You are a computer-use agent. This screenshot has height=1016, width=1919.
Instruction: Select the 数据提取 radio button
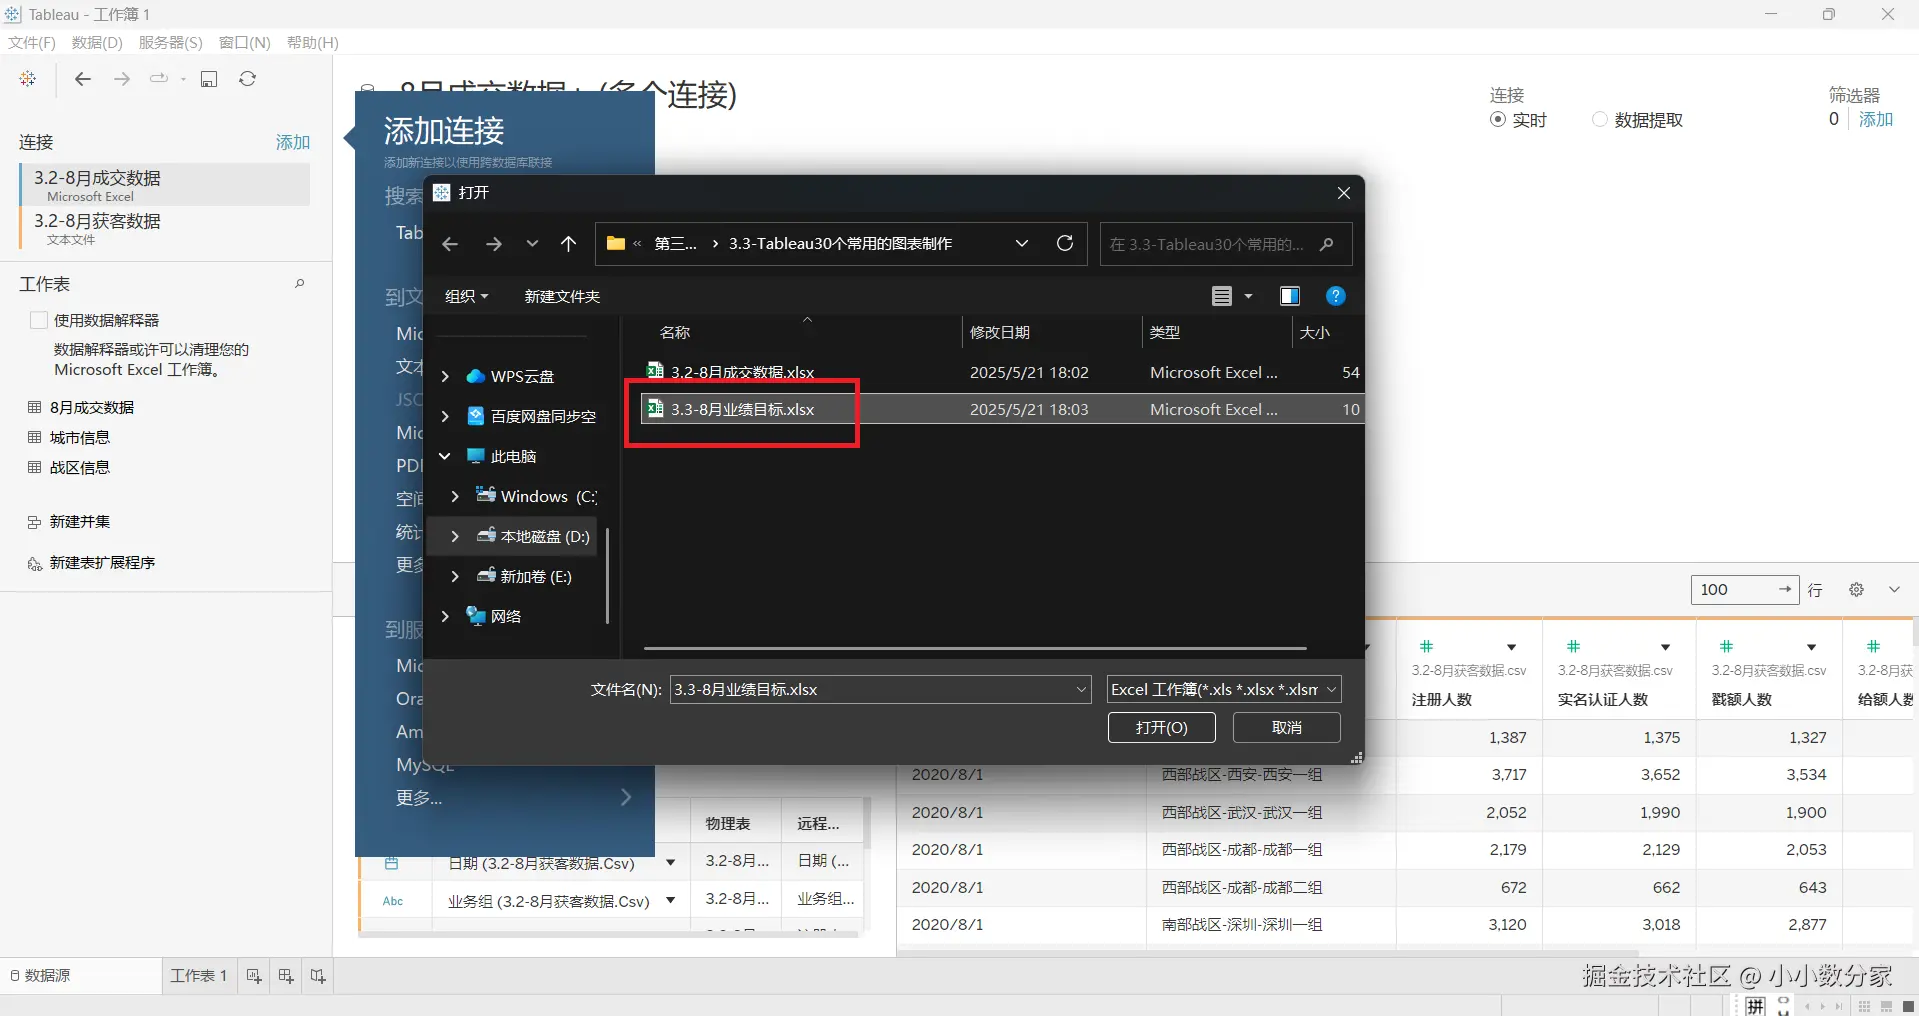click(1600, 120)
